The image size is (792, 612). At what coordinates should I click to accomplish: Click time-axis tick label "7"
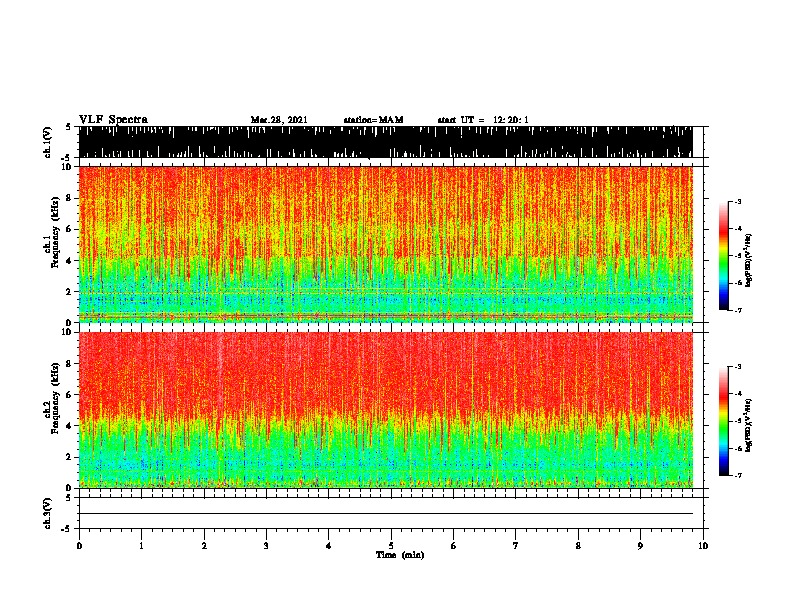click(516, 546)
